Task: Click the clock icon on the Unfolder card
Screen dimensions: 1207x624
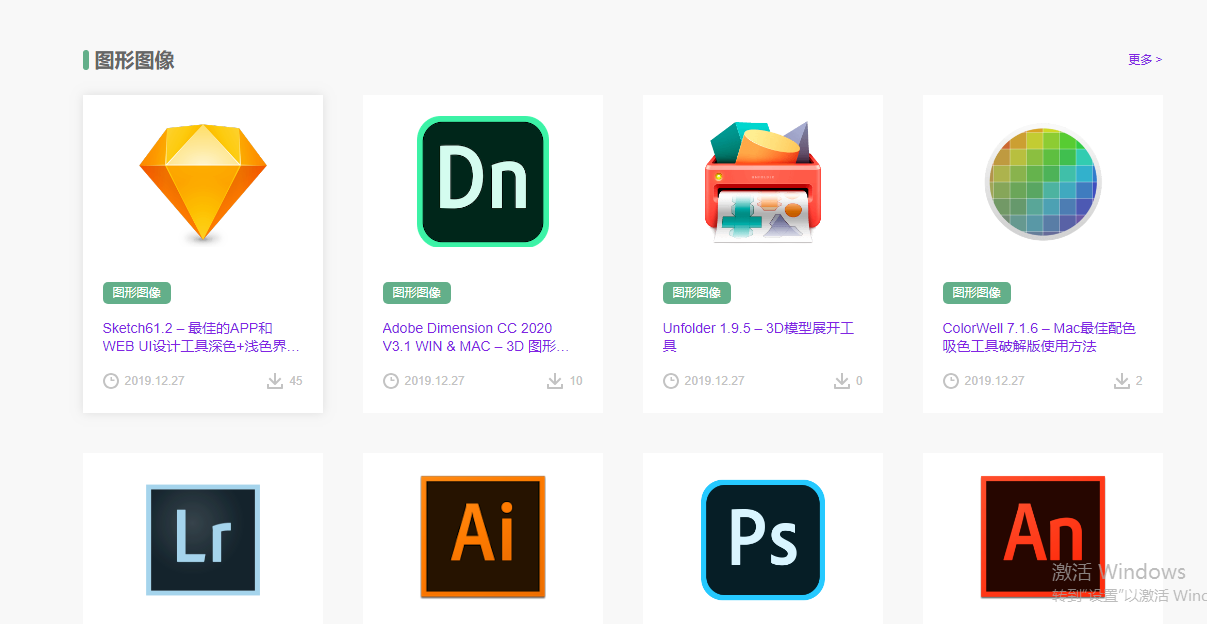Action: (670, 380)
